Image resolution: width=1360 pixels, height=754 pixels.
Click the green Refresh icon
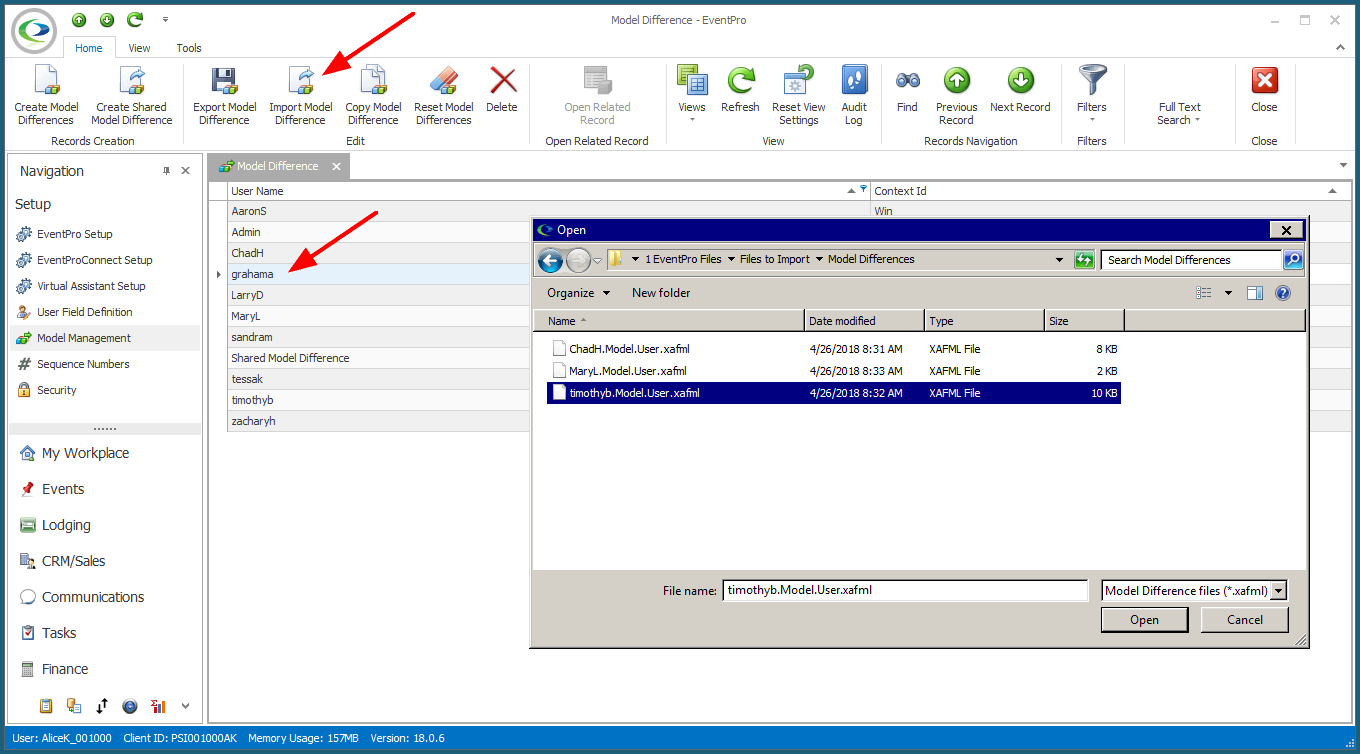pyautogui.click(x=741, y=81)
